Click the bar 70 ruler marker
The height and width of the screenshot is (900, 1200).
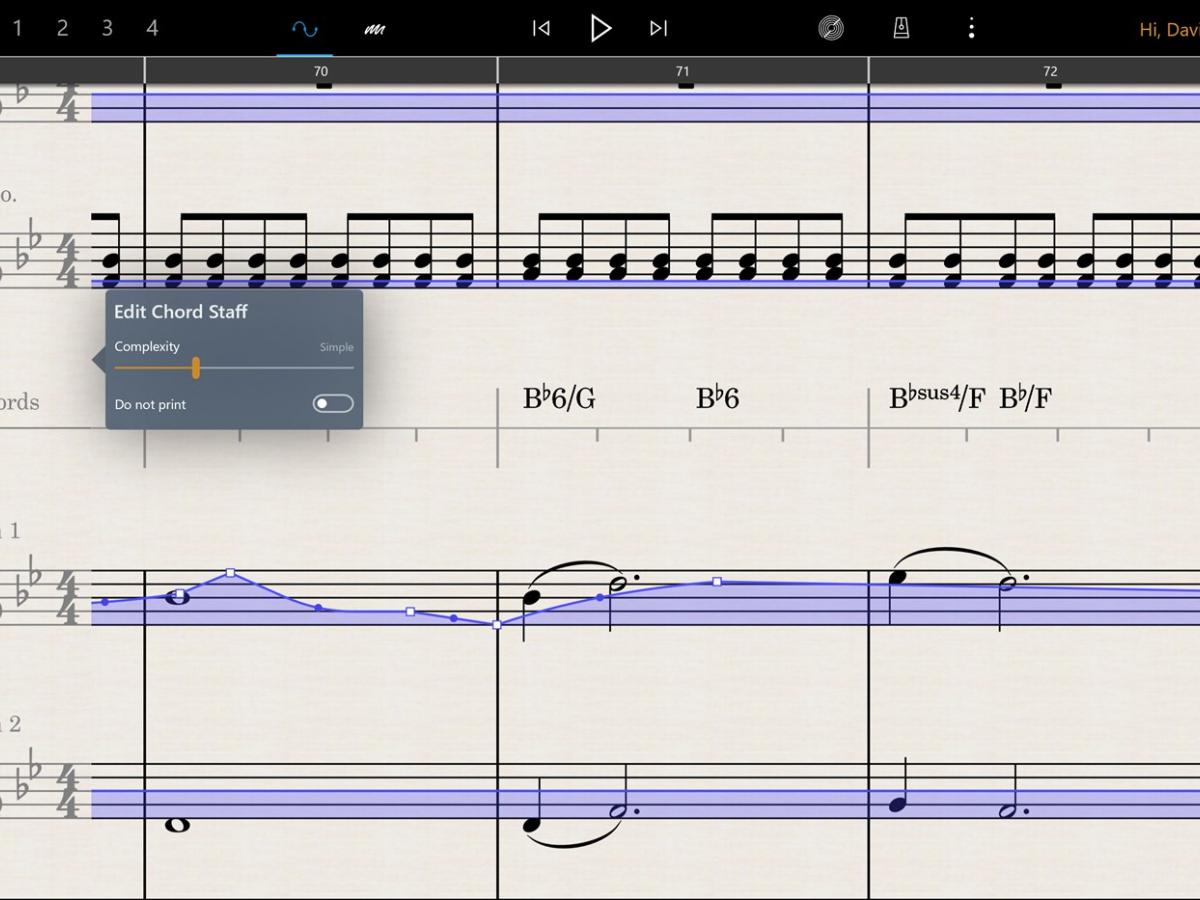click(x=321, y=72)
